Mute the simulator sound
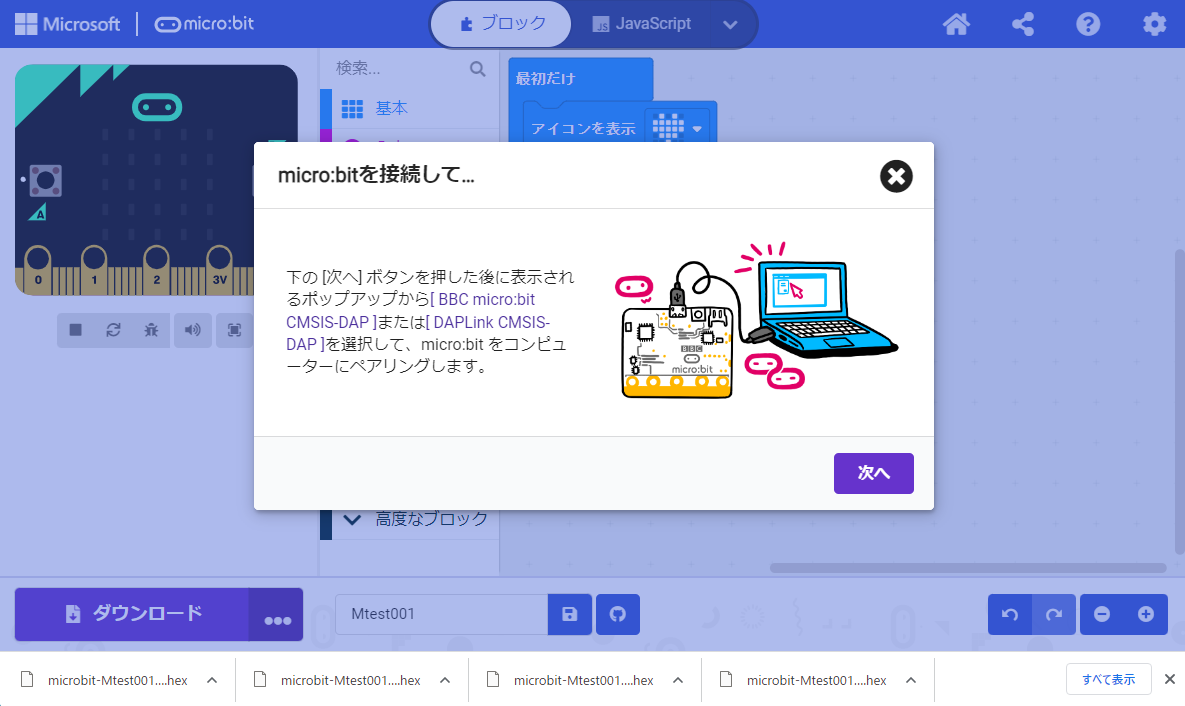The height and width of the screenshot is (706, 1185). [x=193, y=330]
